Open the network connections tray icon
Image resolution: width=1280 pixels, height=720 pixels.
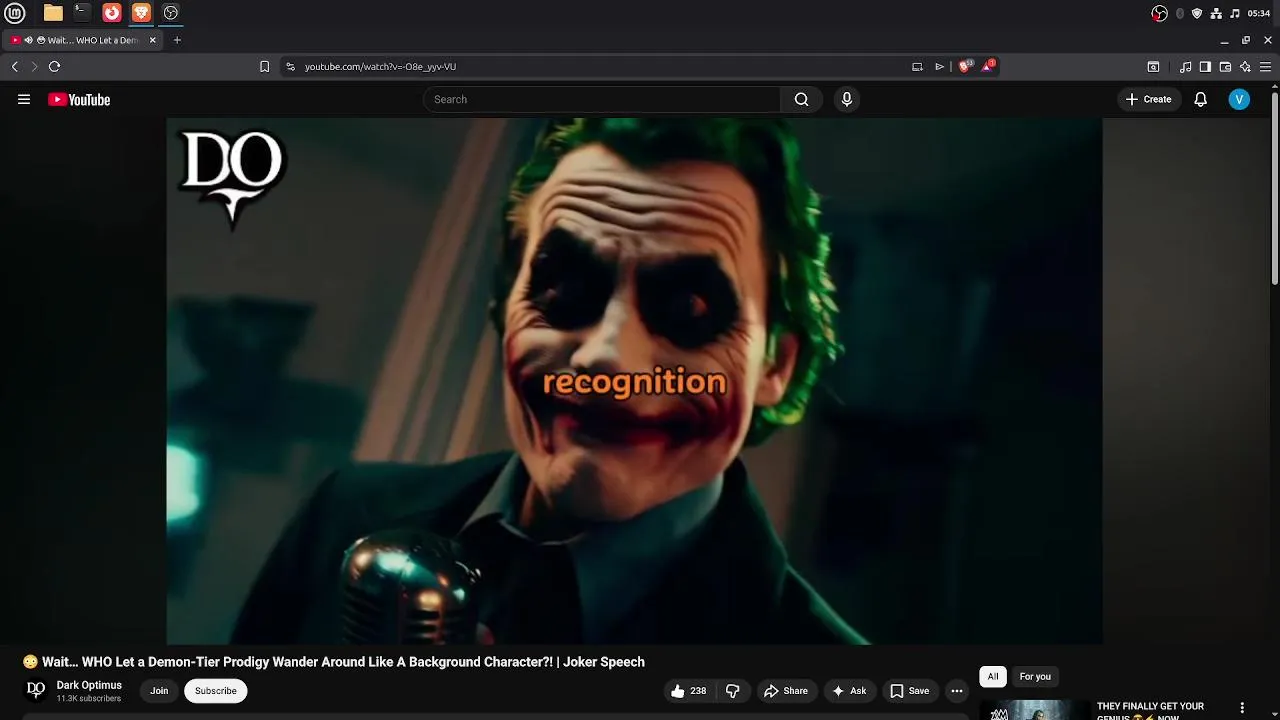pos(1216,13)
